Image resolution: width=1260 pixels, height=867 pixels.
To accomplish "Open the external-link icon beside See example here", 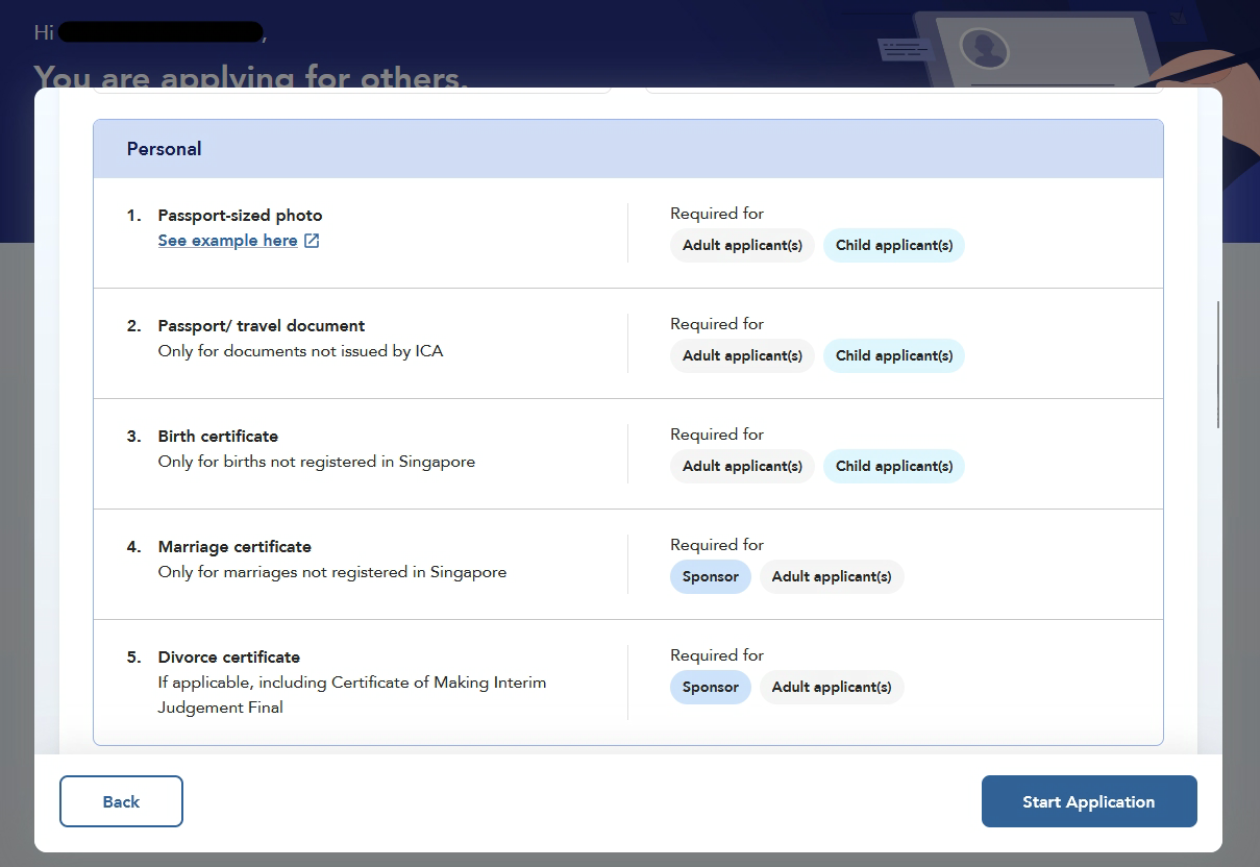I will [312, 241].
